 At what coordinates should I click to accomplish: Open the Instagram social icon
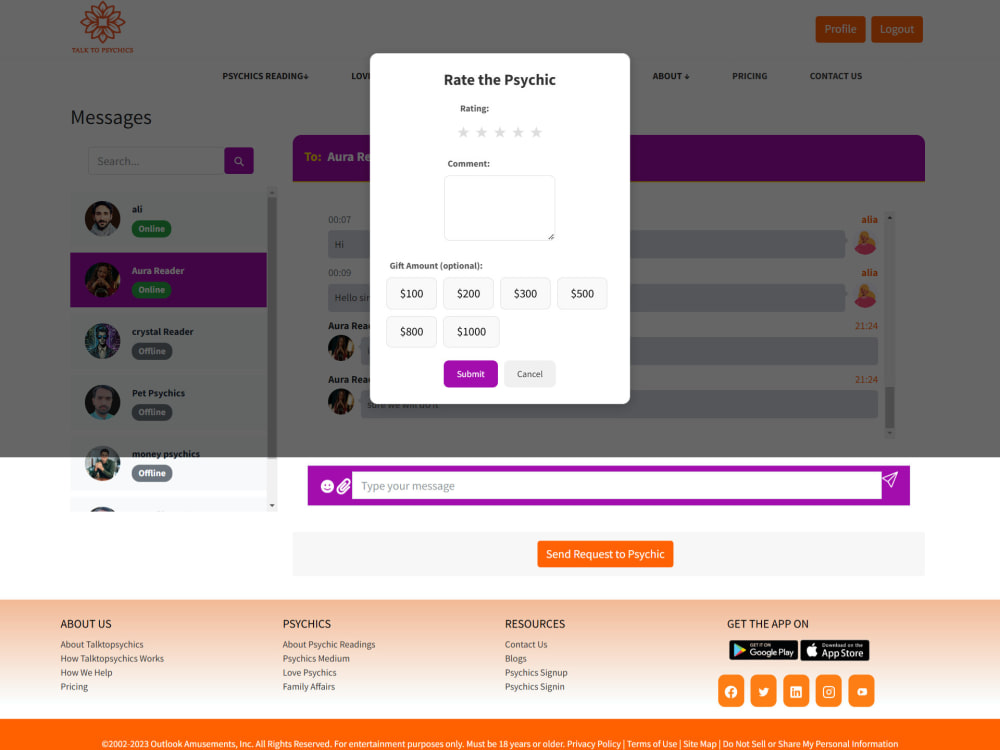coord(828,691)
